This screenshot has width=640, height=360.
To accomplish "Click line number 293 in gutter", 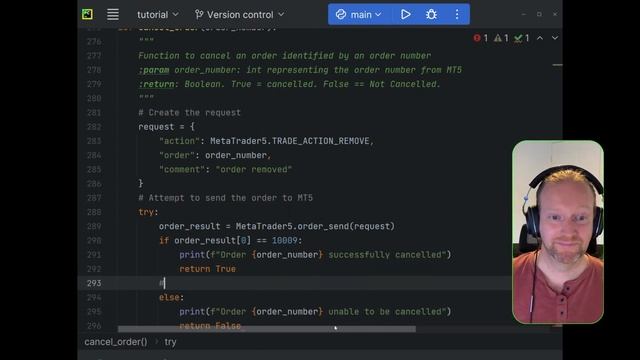I will [94, 283].
